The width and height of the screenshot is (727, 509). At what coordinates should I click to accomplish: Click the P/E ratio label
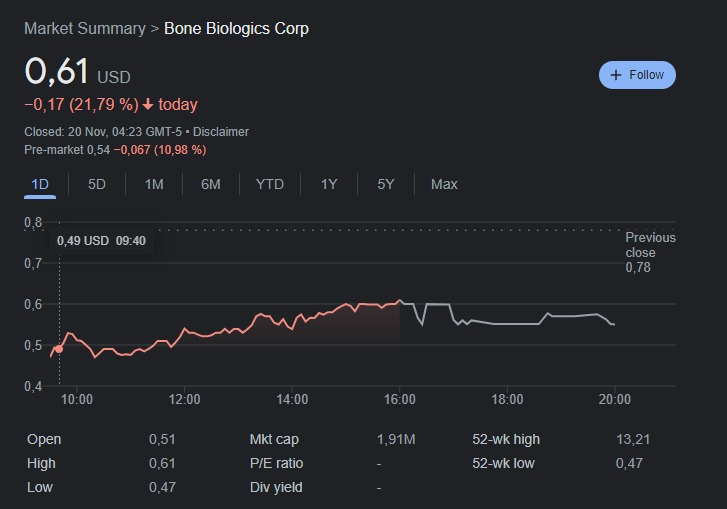tap(276, 463)
